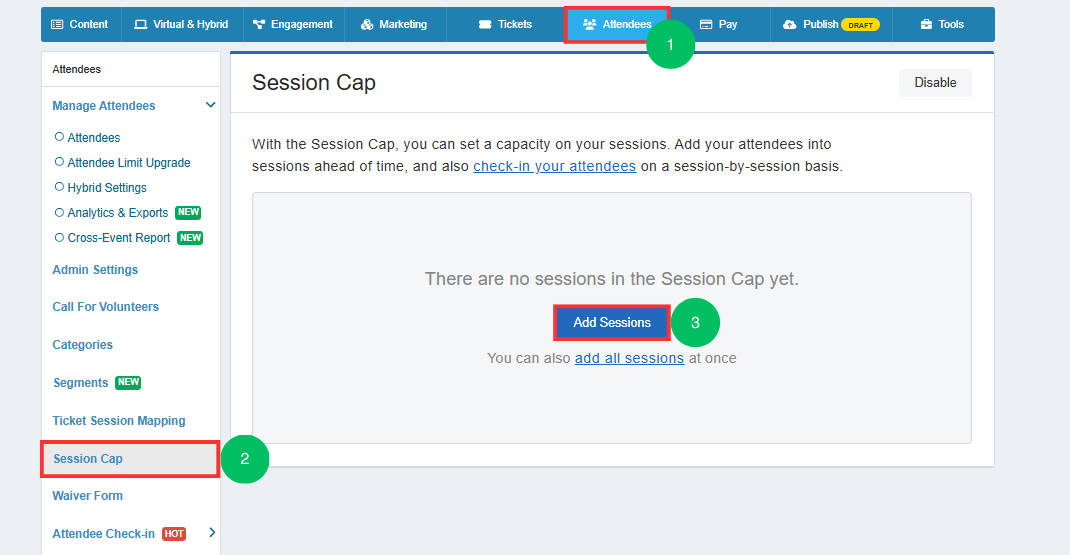
Task: Click the Virtual & Hybrid laptop icon
Action: click(x=141, y=25)
